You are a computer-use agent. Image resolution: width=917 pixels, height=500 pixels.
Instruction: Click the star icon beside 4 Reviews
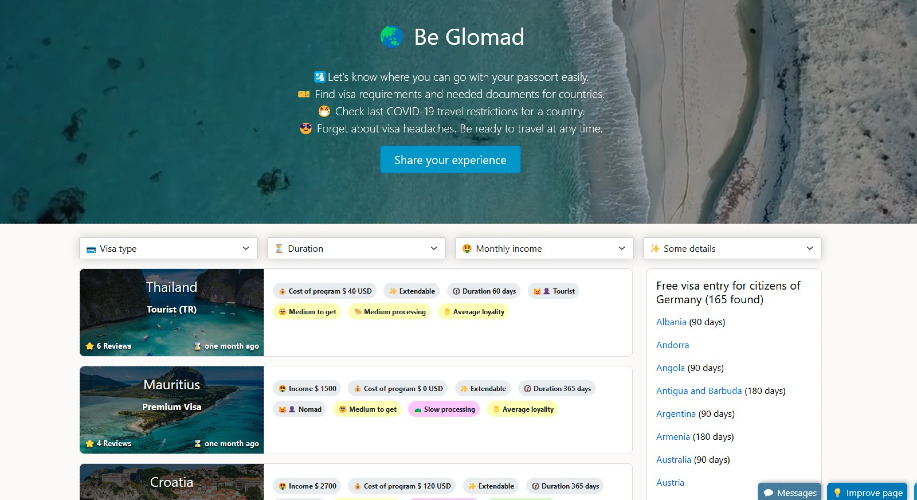pos(89,443)
